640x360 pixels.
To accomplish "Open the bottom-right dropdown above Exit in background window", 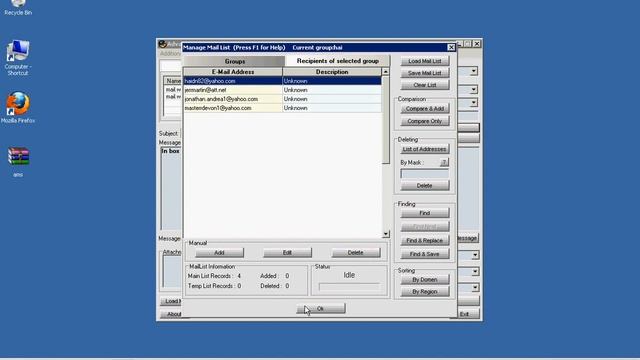I will pyautogui.click(x=475, y=288).
